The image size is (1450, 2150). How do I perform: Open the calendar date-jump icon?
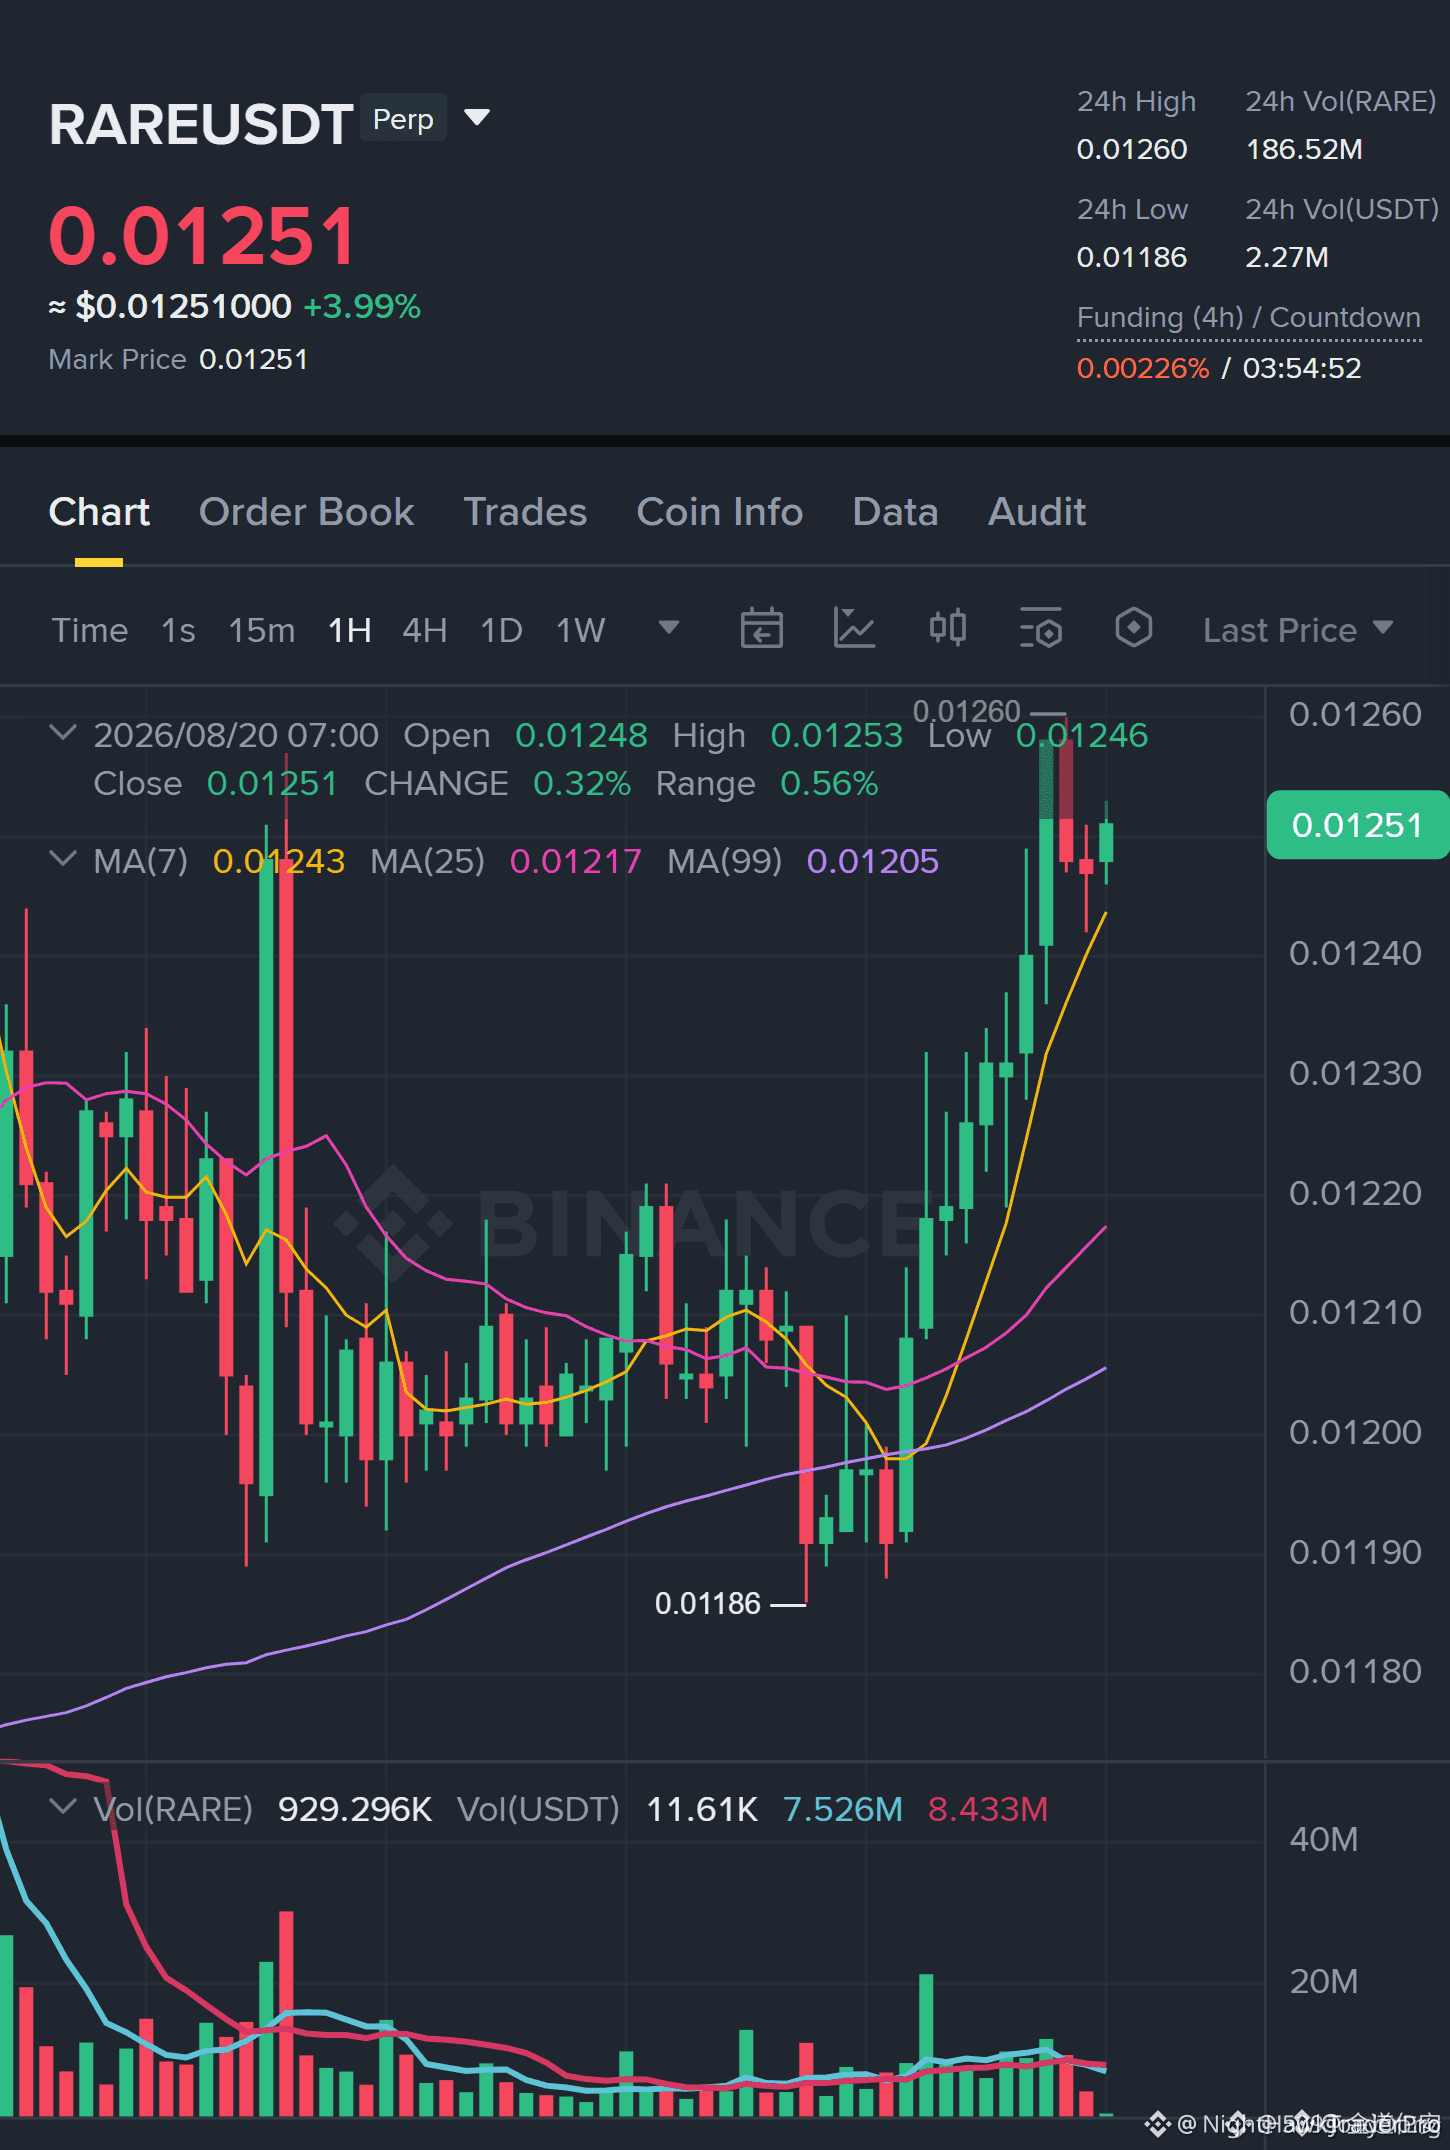coord(761,629)
